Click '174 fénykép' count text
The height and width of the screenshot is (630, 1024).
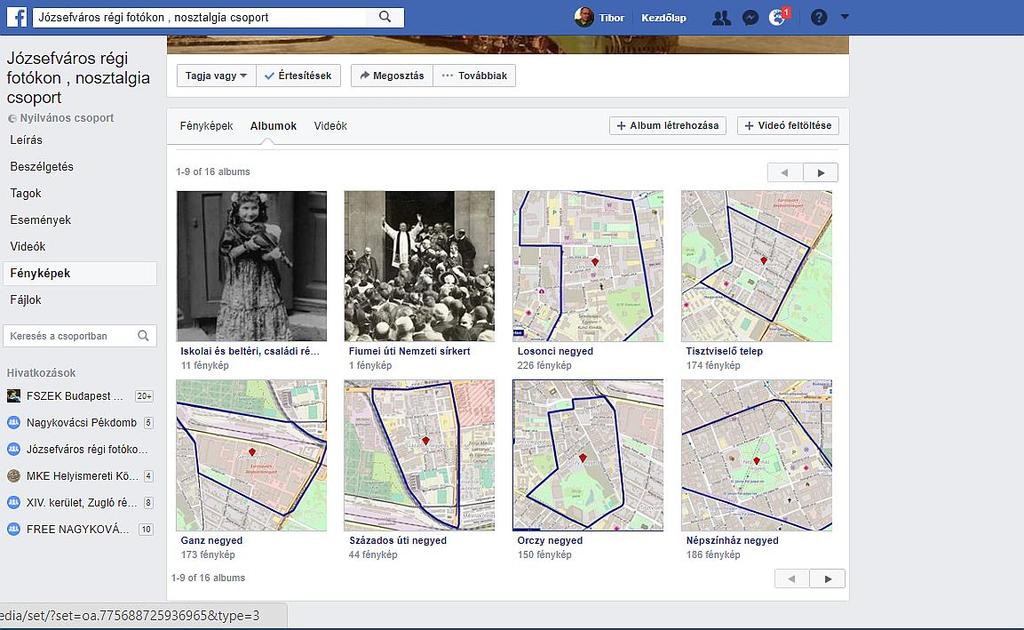(x=713, y=366)
